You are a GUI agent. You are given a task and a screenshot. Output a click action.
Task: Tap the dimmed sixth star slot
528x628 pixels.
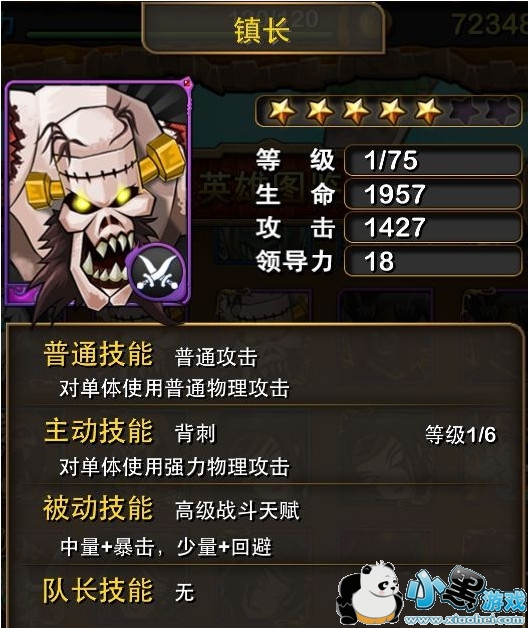coord(465,111)
